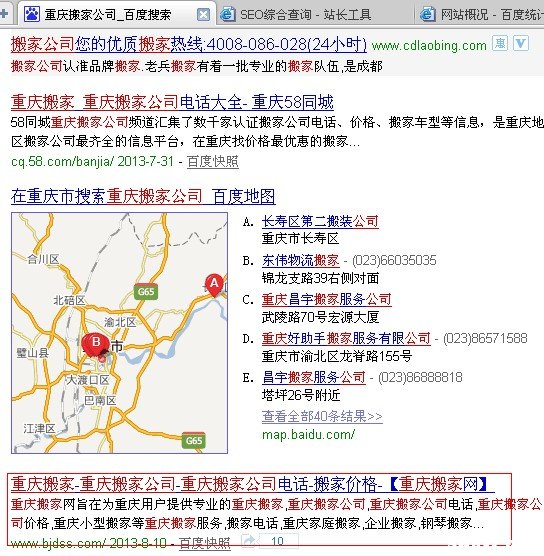Click the map.baidu.com/ URL
544x556 pixels.
pyautogui.click(x=308, y=435)
